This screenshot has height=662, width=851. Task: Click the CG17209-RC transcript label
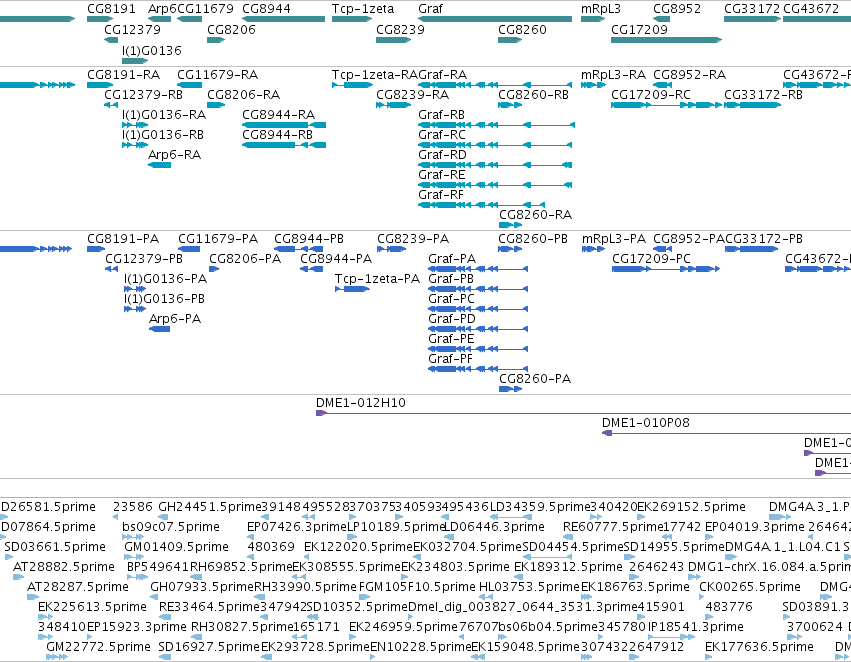pos(651,94)
